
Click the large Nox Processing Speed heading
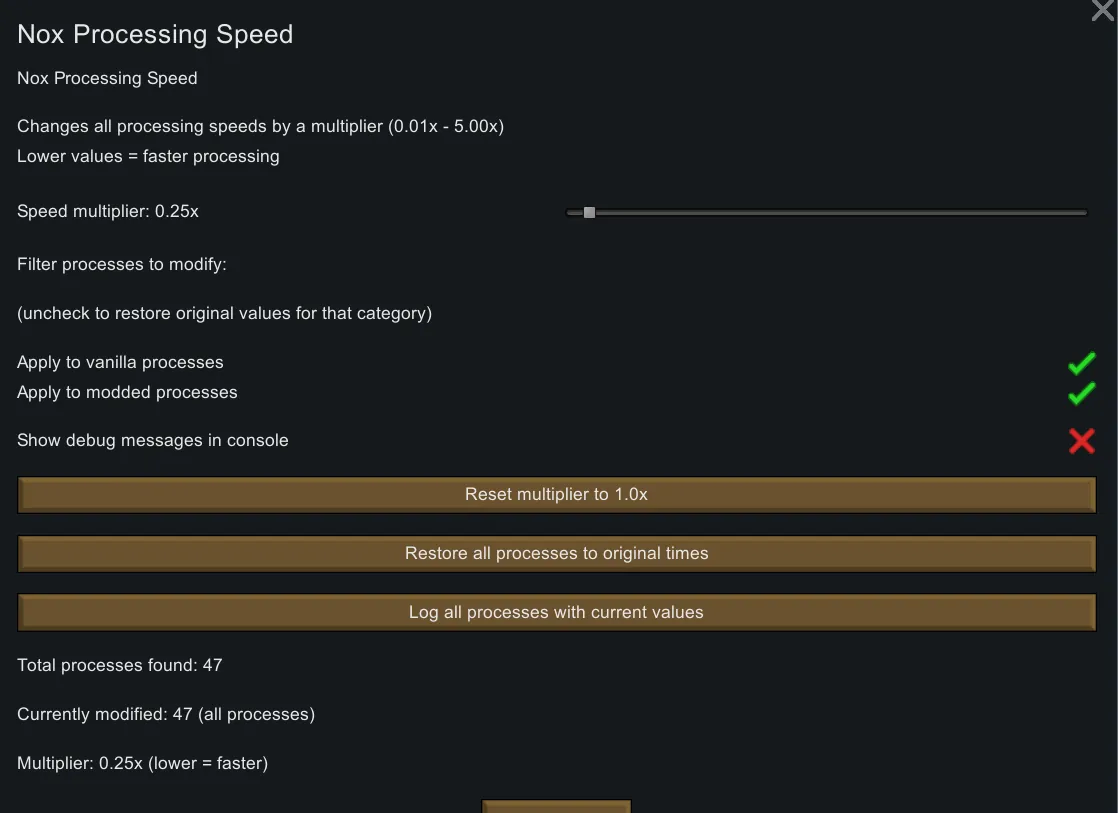(155, 34)
